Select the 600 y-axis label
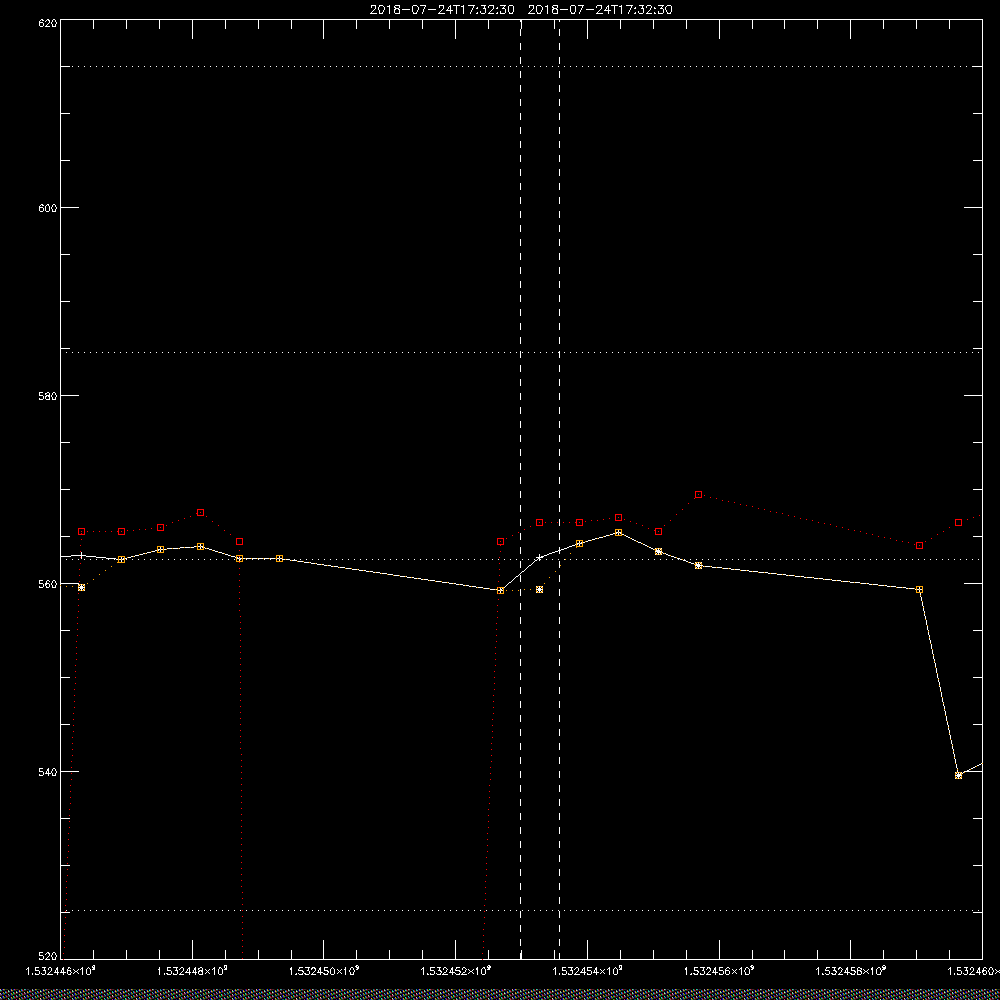Viewport: 1000px width, 1000px height. coord(48,208)
